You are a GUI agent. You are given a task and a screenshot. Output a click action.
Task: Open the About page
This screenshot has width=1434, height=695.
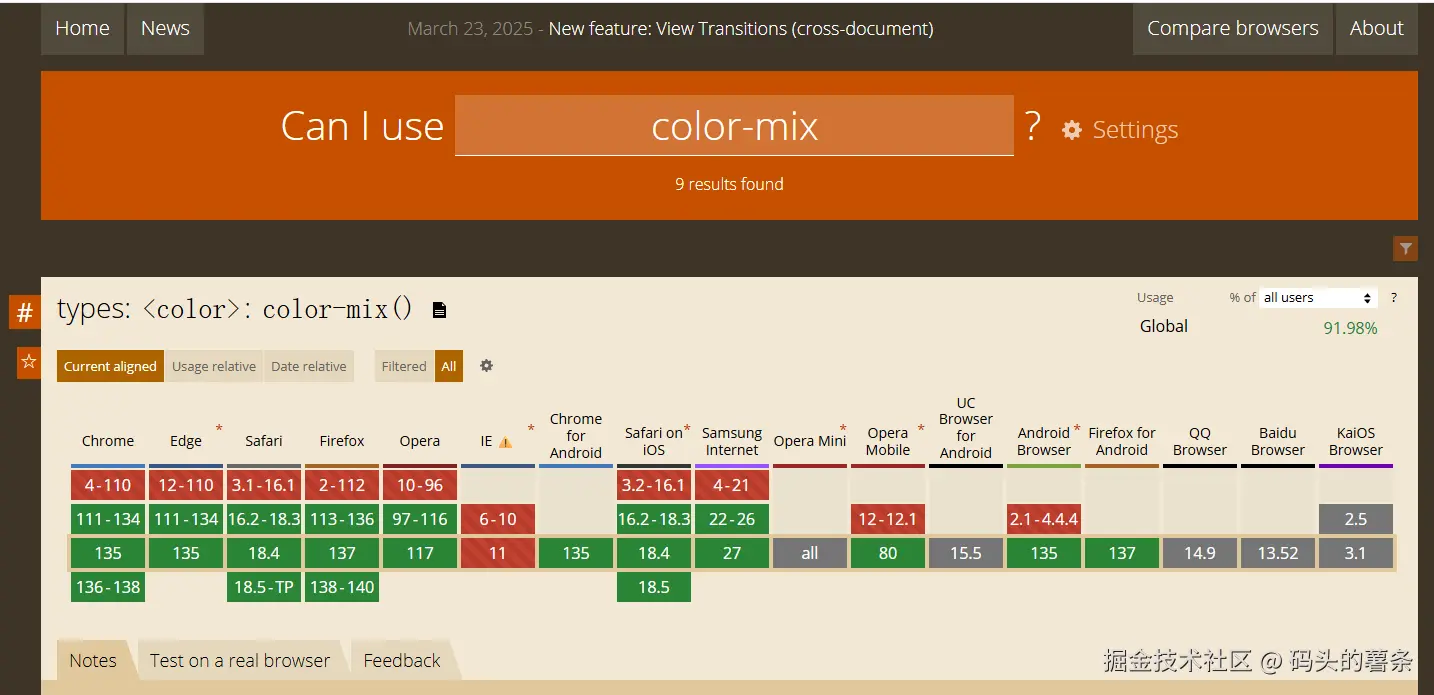click(x=1377, y=28)
